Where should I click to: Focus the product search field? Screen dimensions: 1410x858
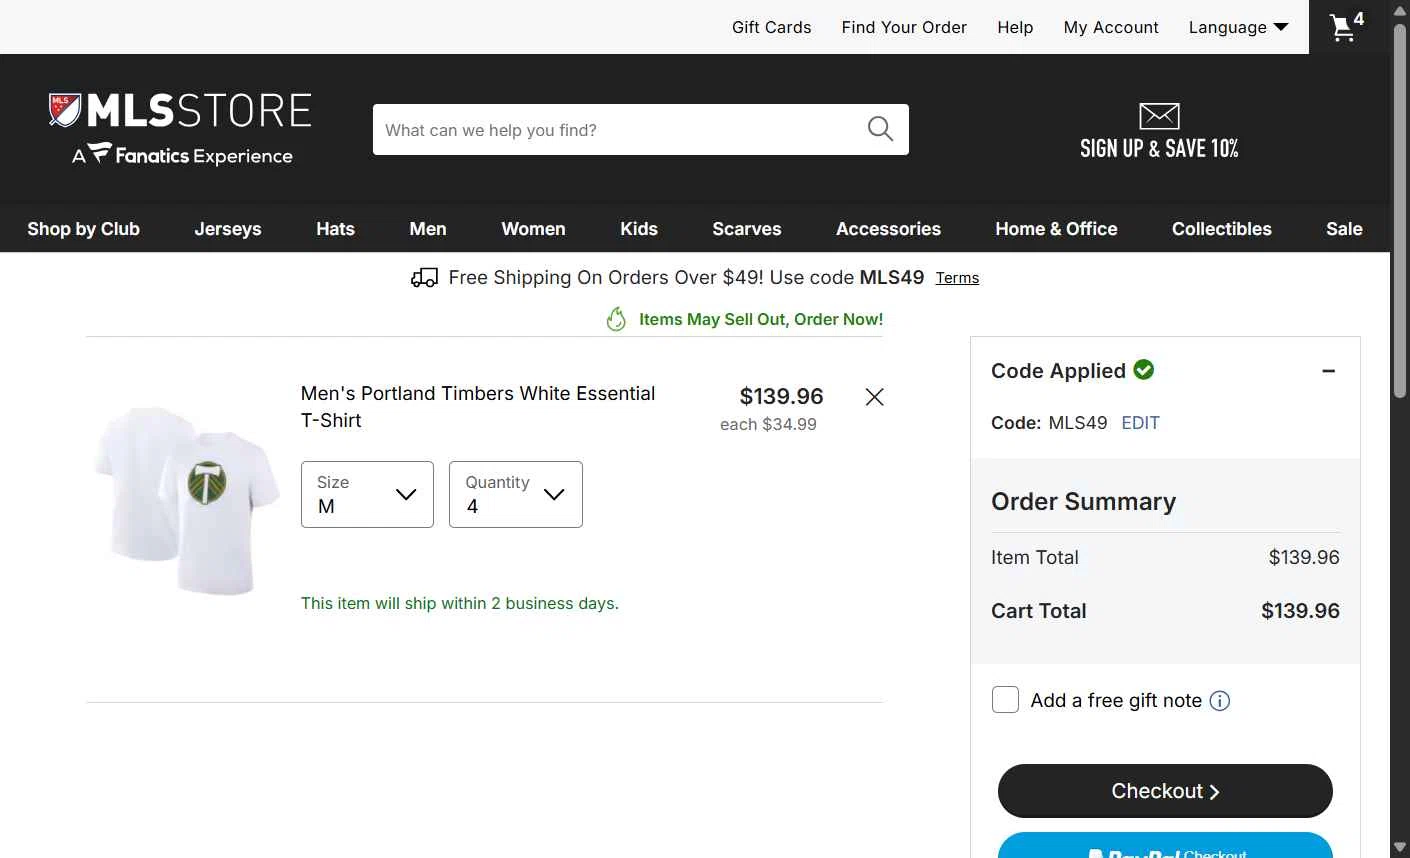point(620,129)
